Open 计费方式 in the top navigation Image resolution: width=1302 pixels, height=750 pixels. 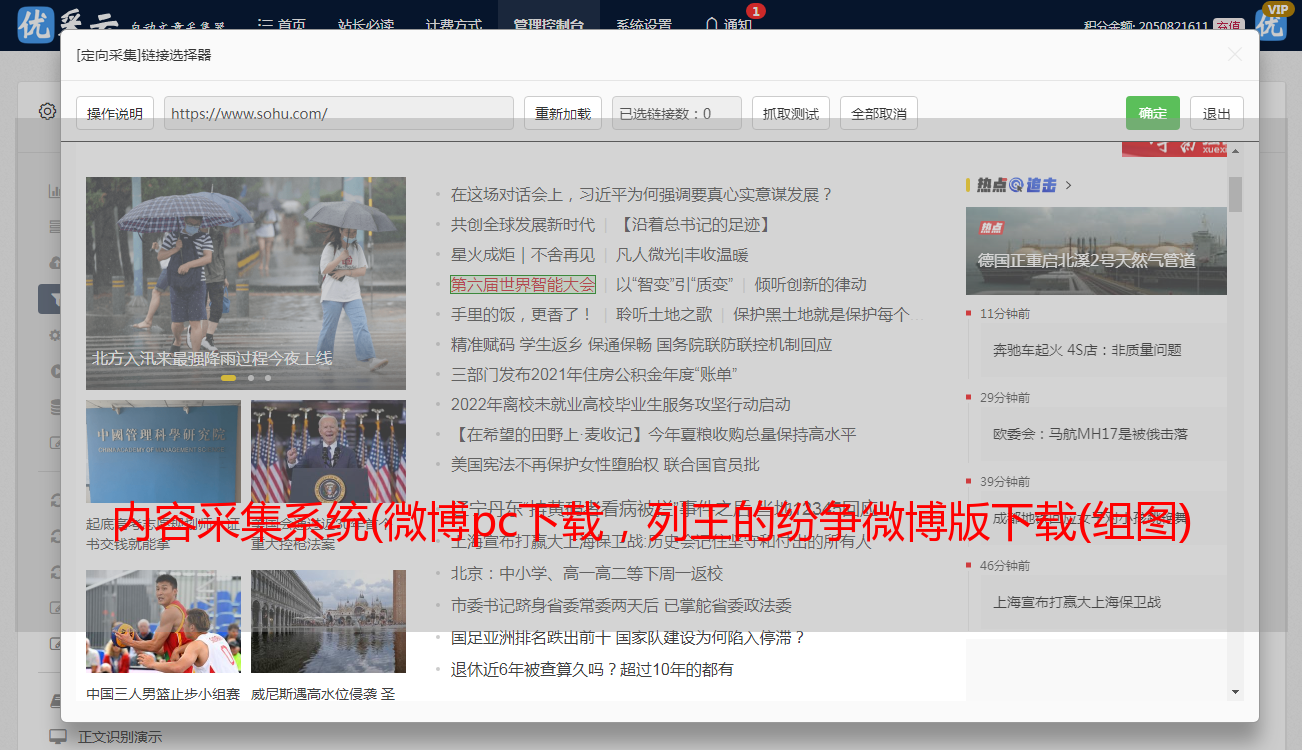453,25
